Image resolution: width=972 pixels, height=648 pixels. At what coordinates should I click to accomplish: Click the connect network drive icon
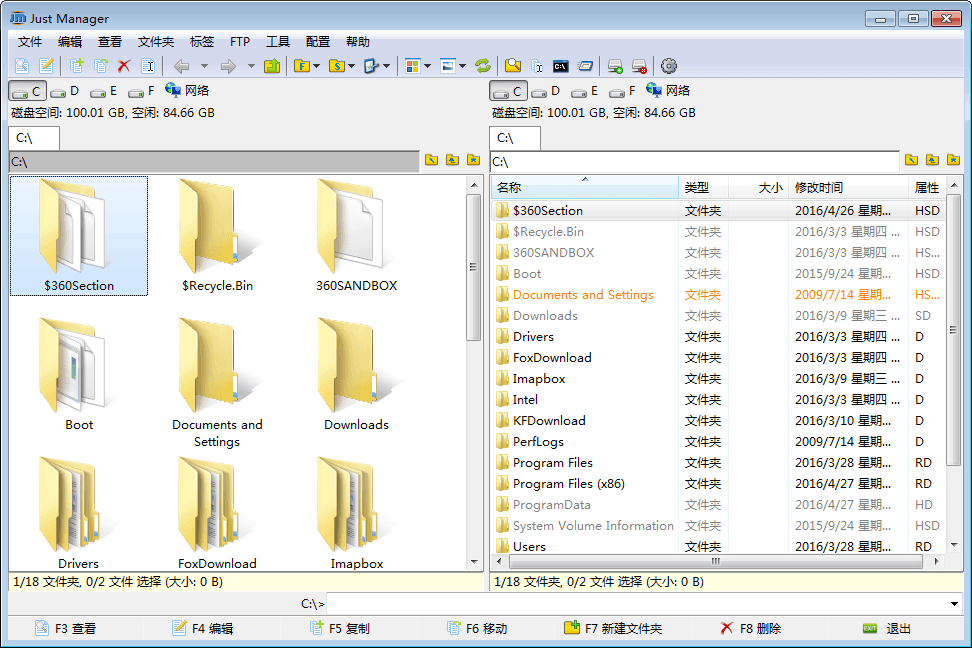coord(616,66)
